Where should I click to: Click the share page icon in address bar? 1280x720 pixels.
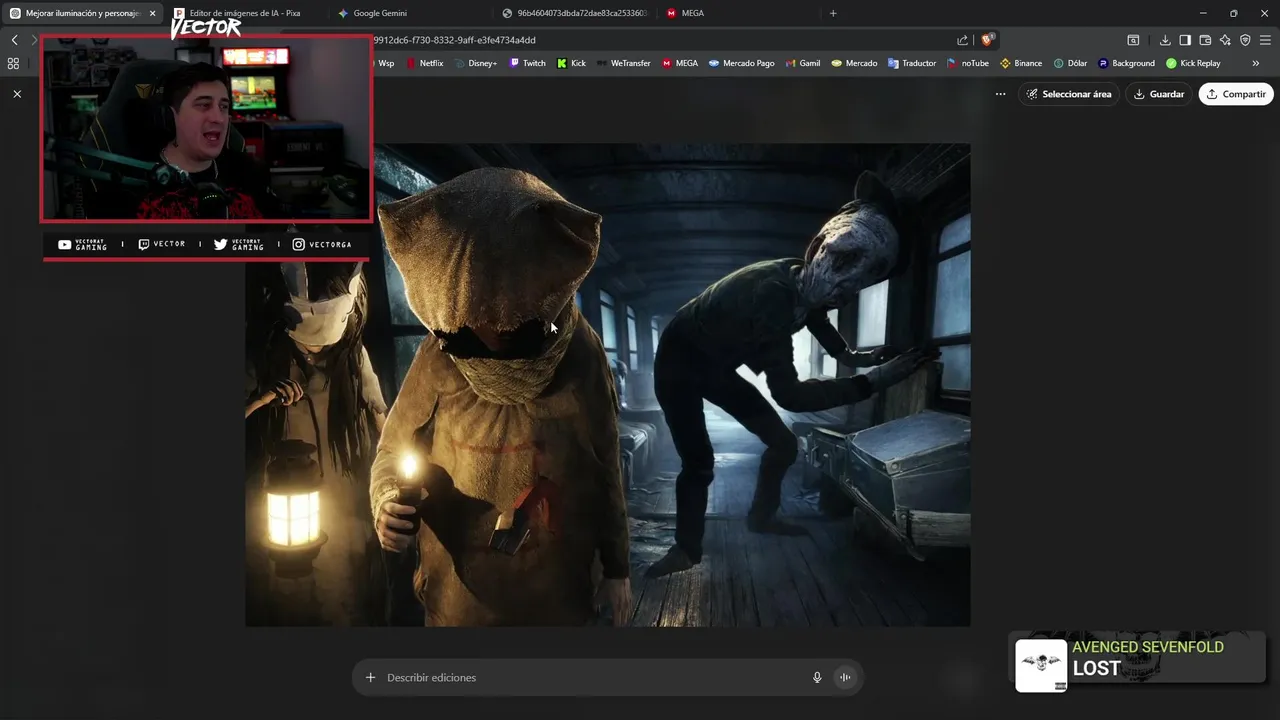[962, 40]
